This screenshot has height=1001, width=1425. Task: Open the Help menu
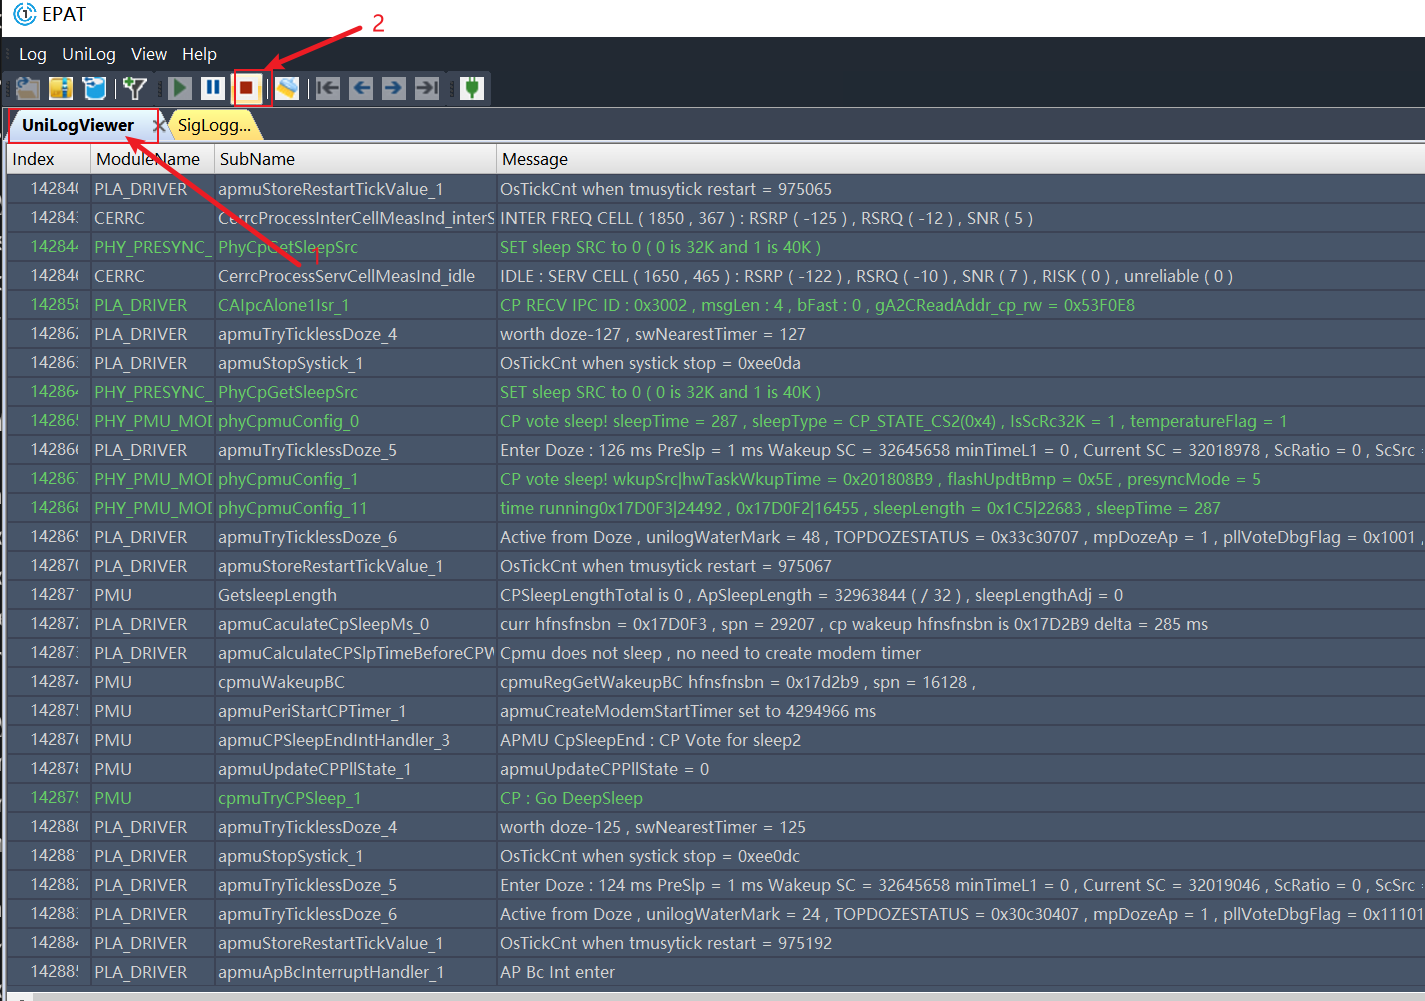(x=199, y=54)
